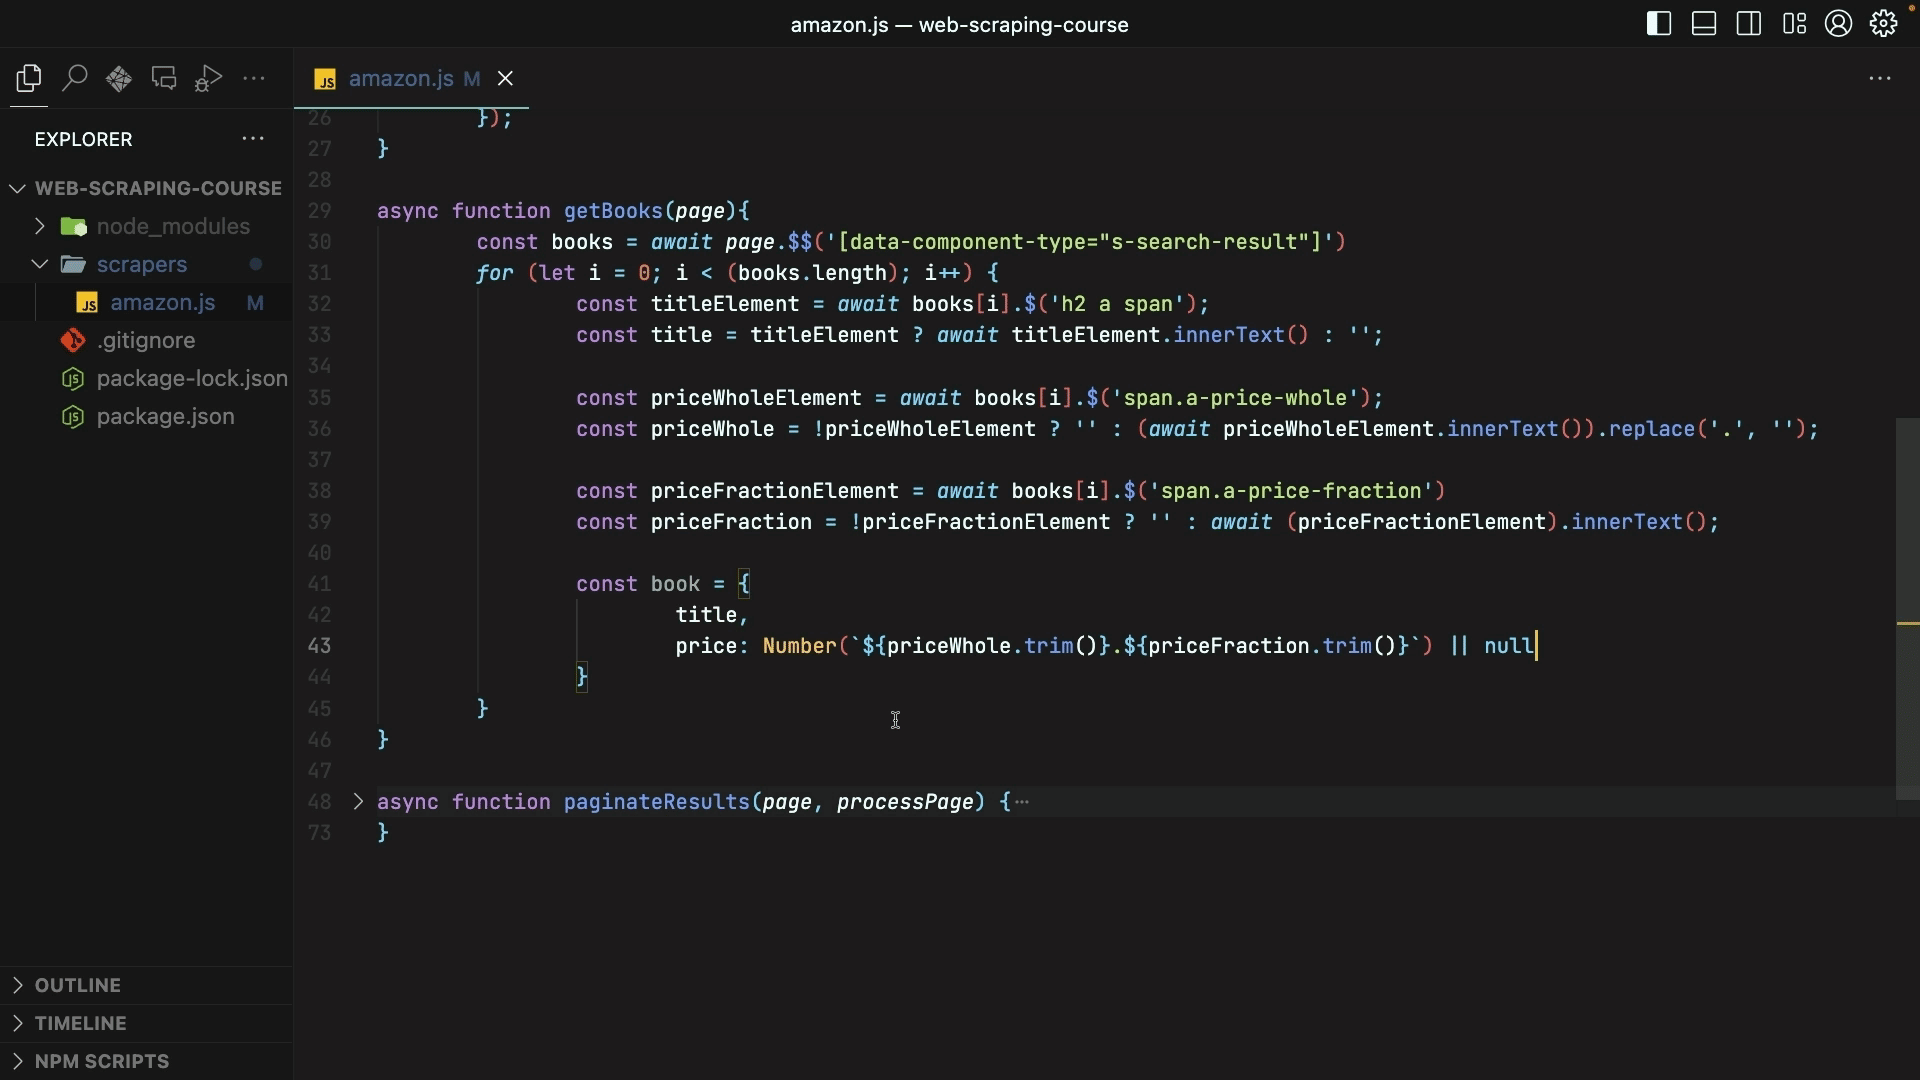Click the paginateResults function name
This screenshot has width=1920, height=1080.
(x=656, y=802)
